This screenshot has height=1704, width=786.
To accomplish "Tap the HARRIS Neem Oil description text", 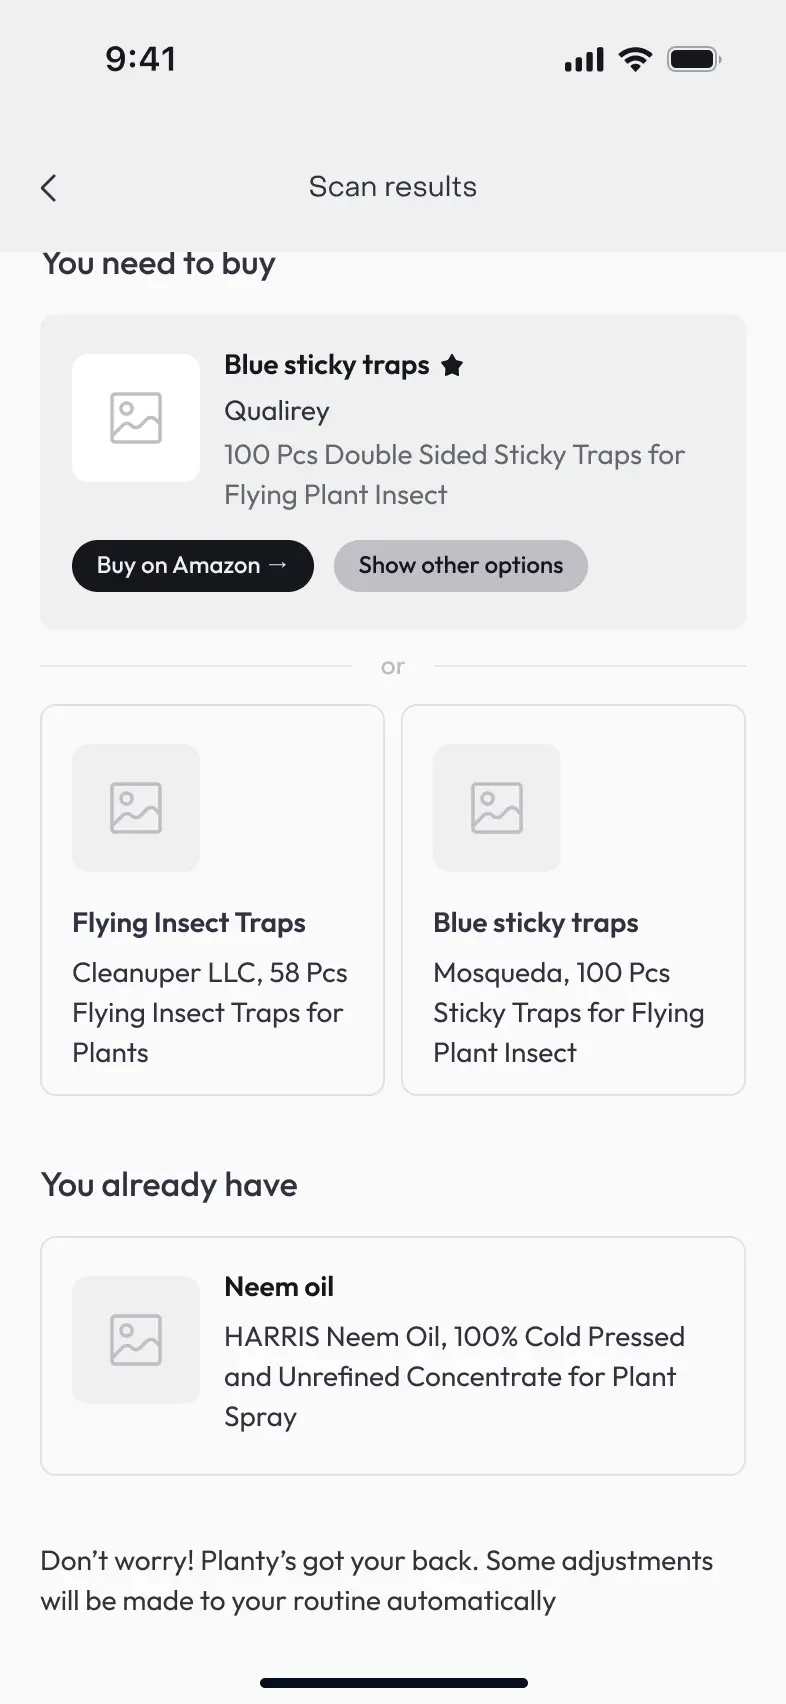I will (455, 1377).
